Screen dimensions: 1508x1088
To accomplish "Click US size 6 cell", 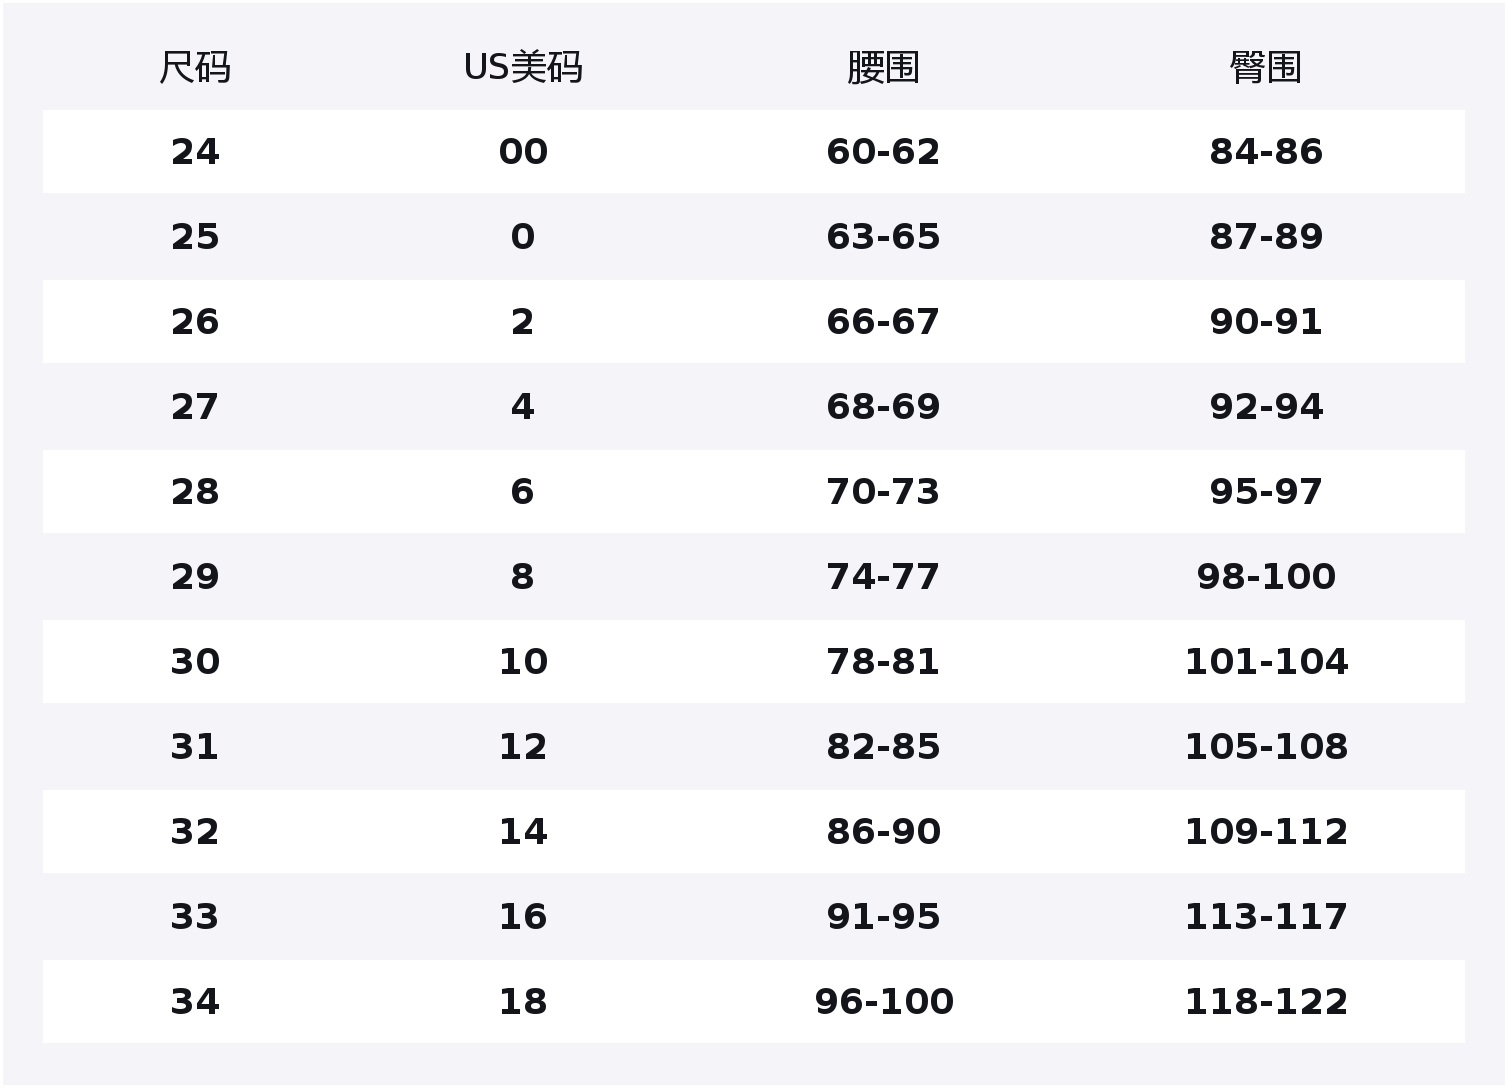I will [x=523, y=492].
